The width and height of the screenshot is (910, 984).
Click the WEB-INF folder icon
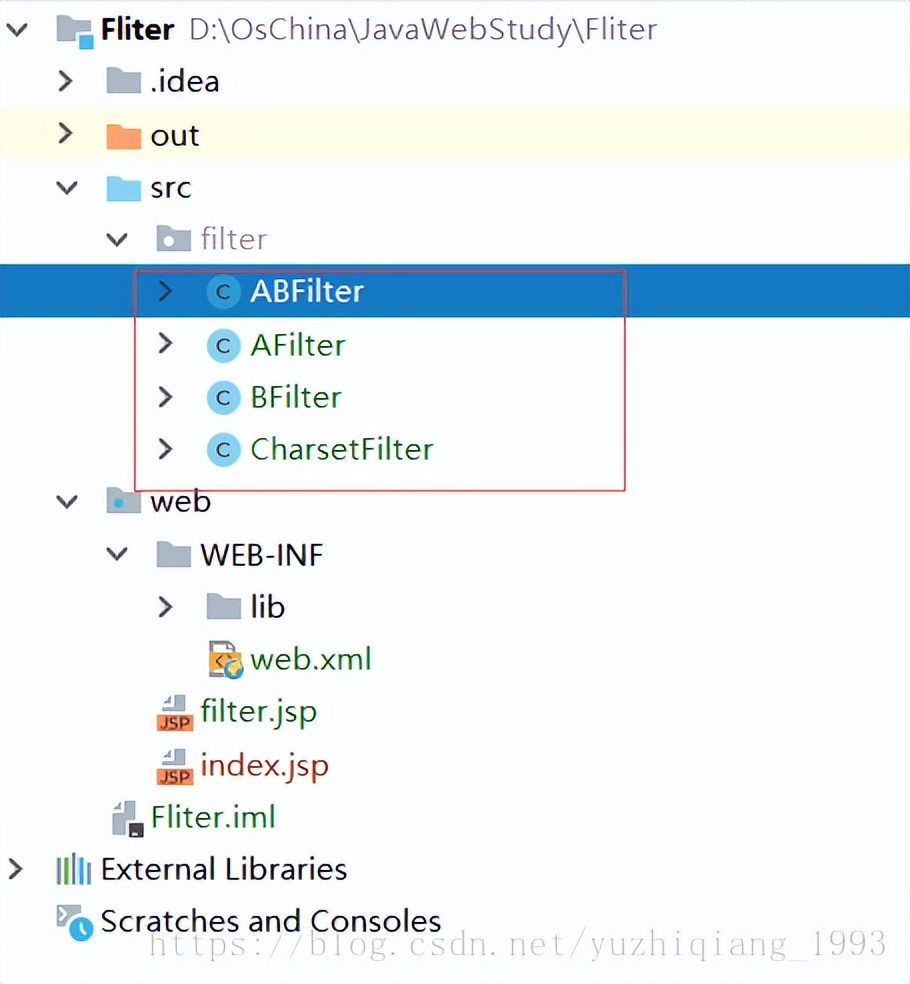pos(173,554)
